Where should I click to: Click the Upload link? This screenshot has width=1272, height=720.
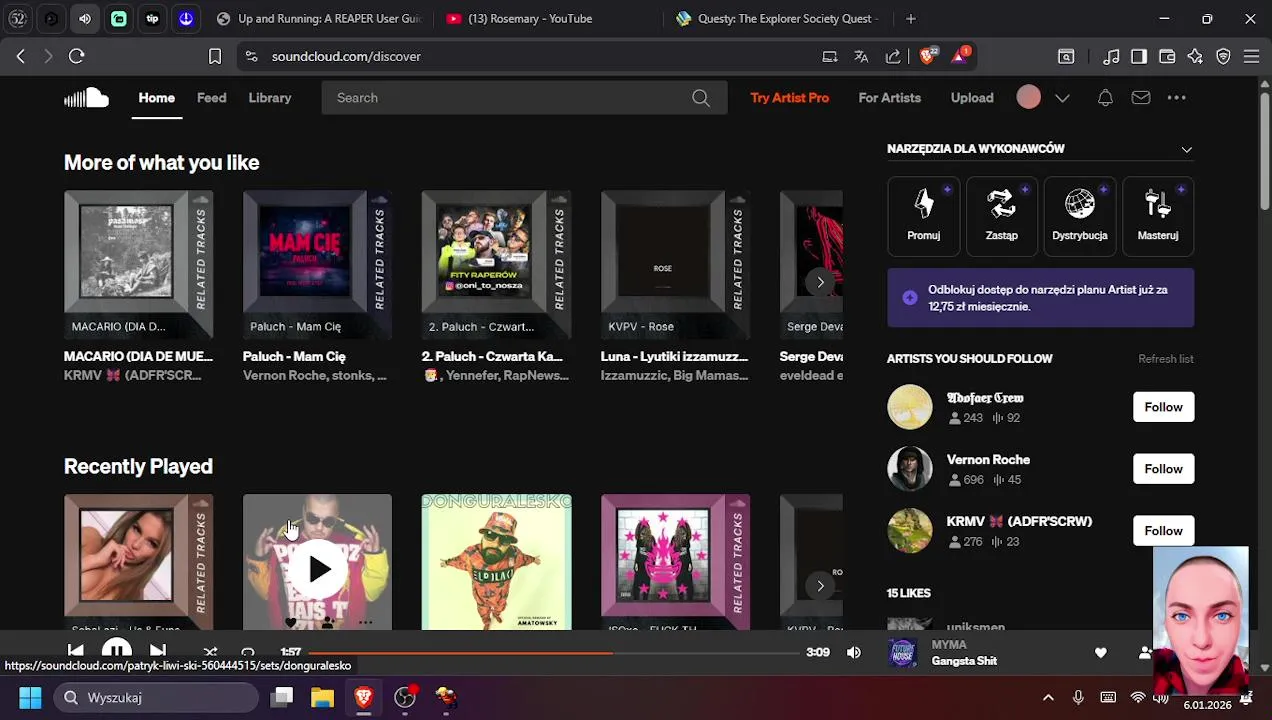click(972, 98)
